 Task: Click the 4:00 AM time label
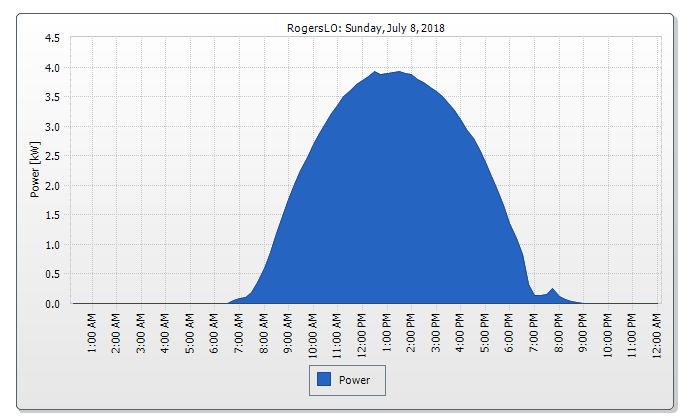point(165,333)
